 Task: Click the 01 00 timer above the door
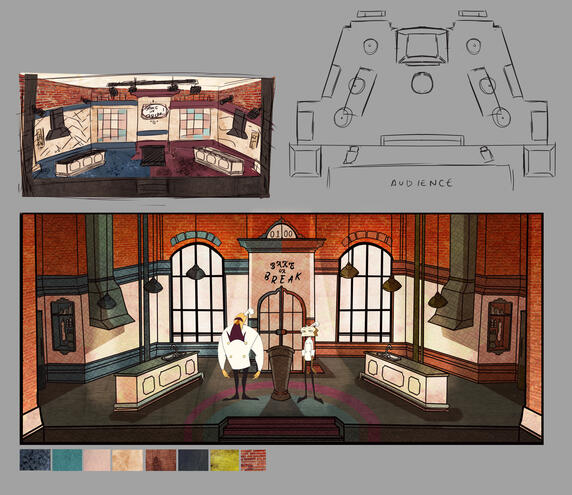[281, 233]
